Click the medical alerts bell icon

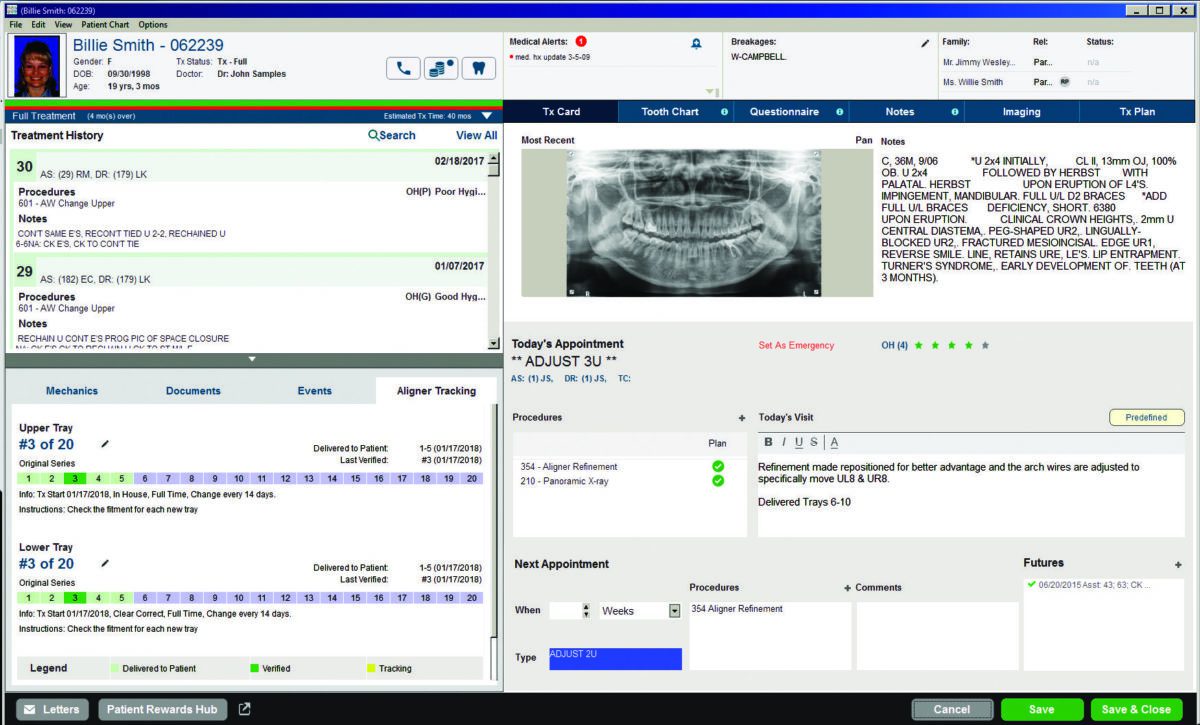[x=696, y=43]
